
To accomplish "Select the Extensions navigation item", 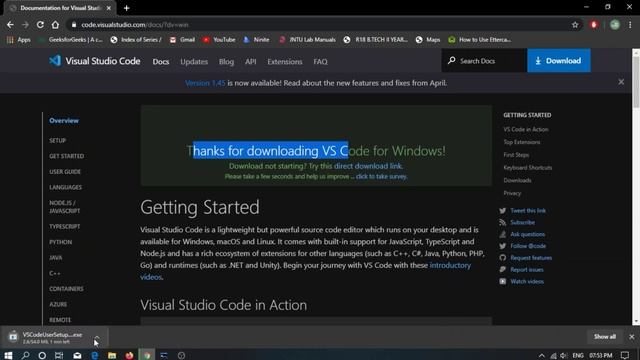I will tap(285, 62).
